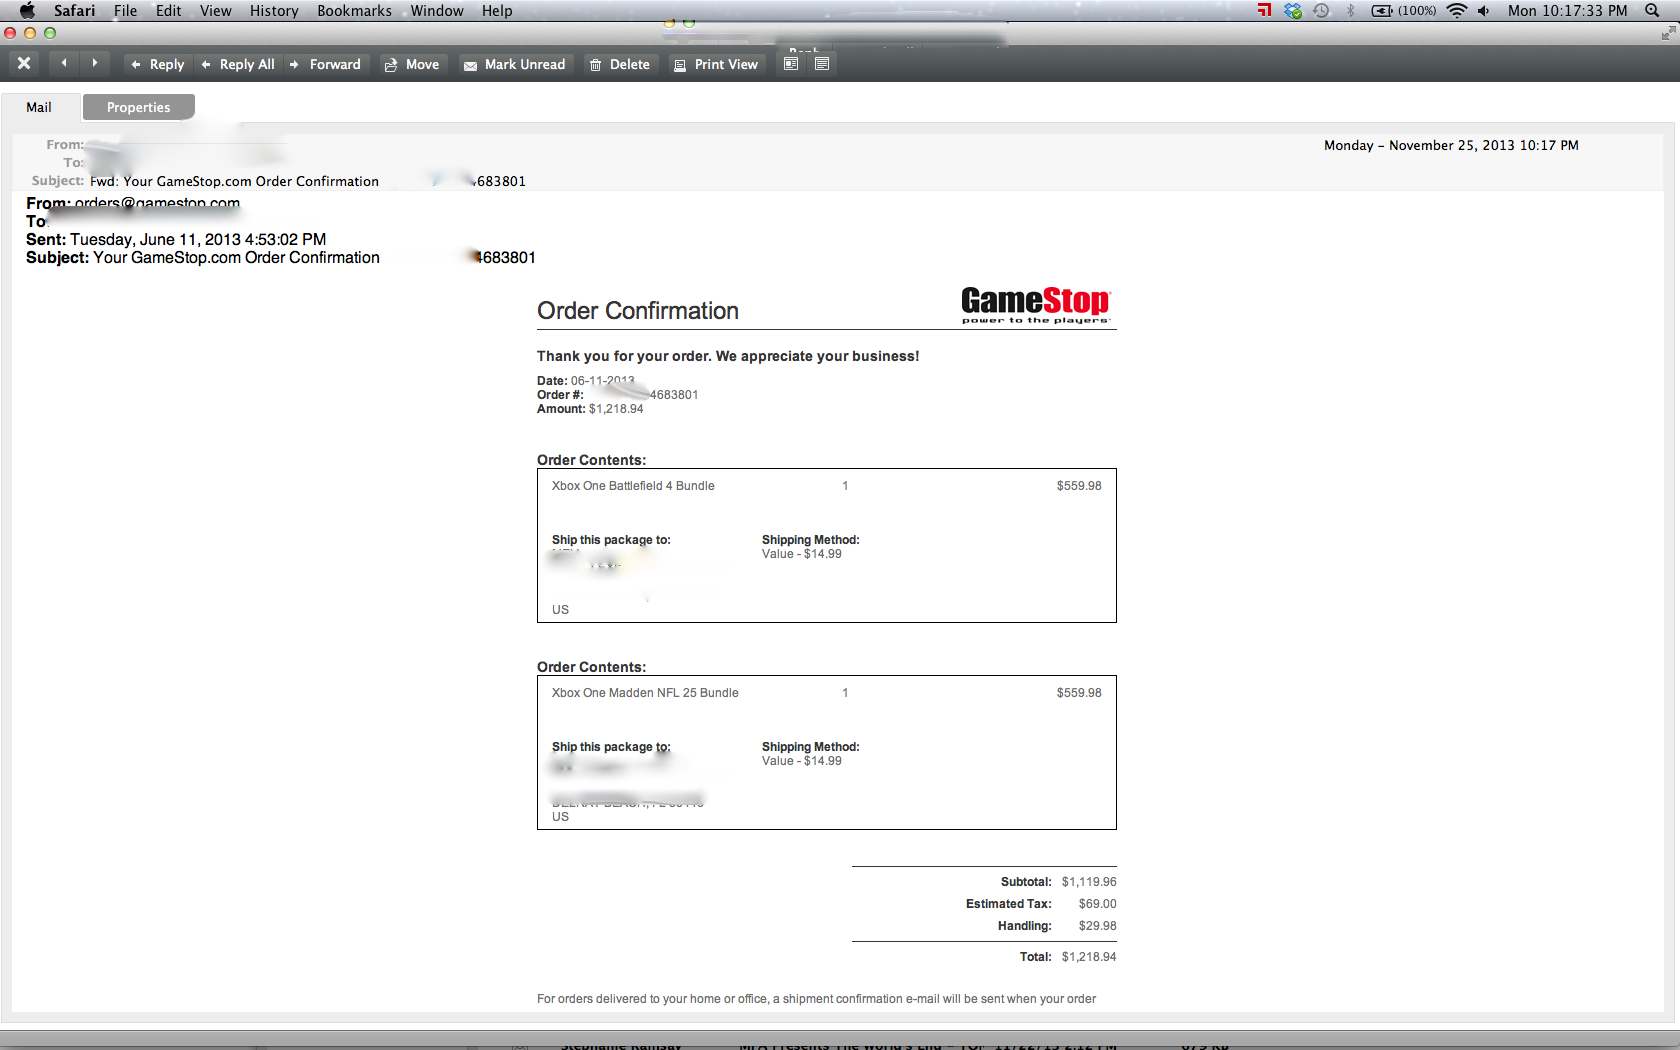Viewport: 1680px width, 1050px height.
Task: Click the Bluetooth icon in menu bar
Action: coord(1350,10)
